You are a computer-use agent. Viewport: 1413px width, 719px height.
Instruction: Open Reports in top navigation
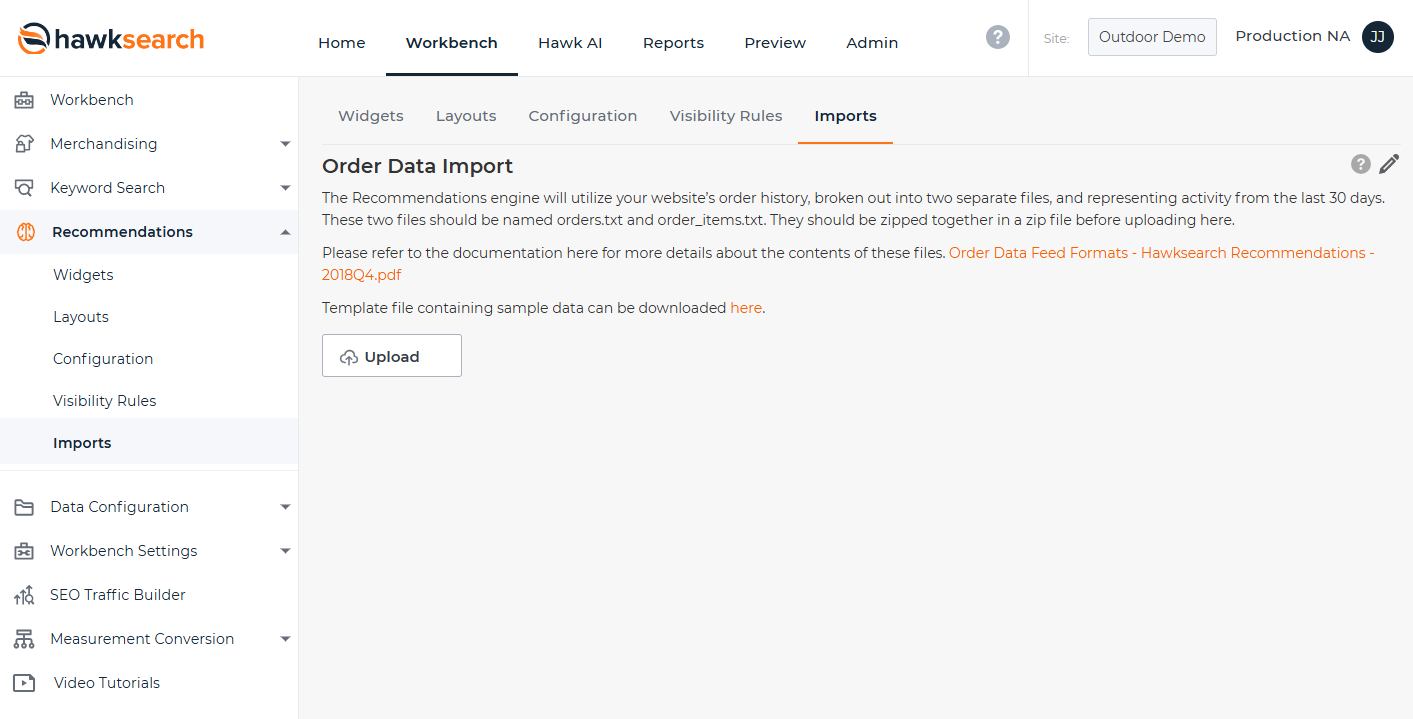pos(673,43)
